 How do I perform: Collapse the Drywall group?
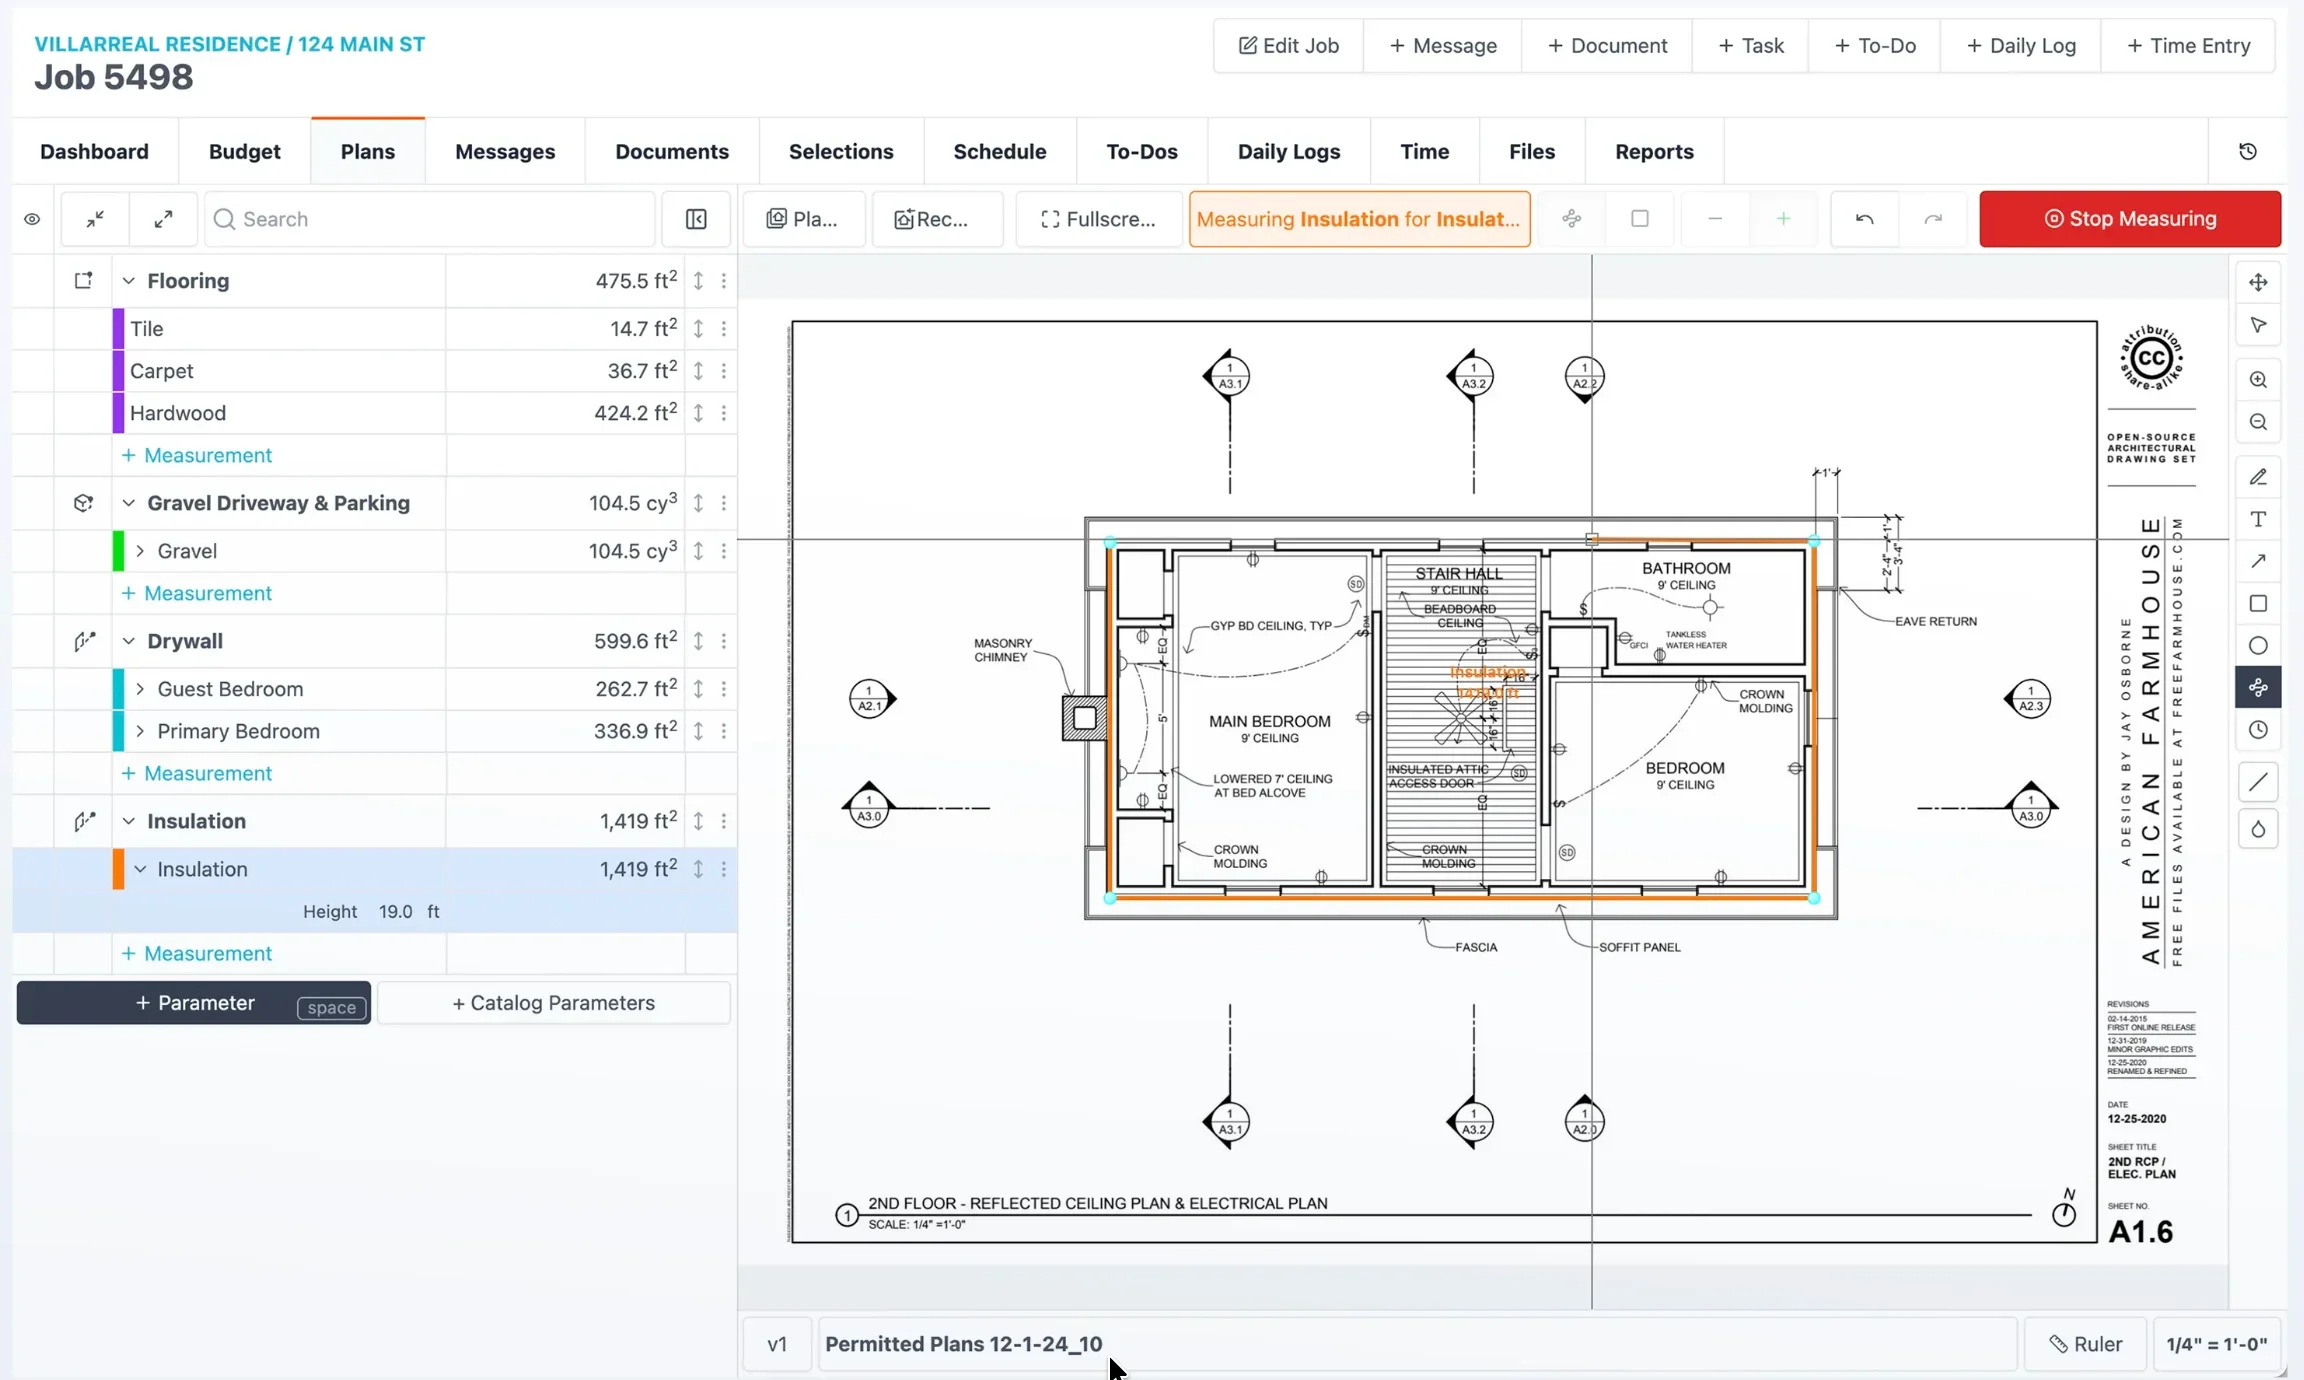[x=128, y=641]
